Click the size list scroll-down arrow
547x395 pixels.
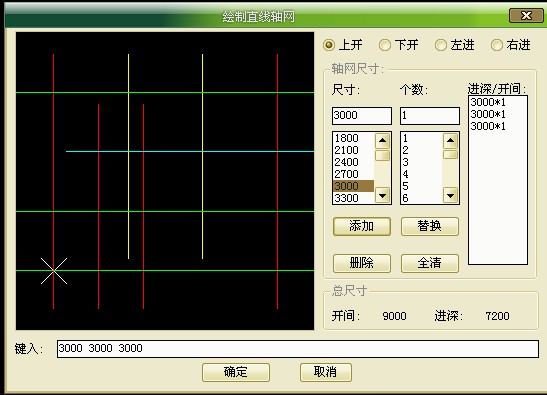(382, 195)
